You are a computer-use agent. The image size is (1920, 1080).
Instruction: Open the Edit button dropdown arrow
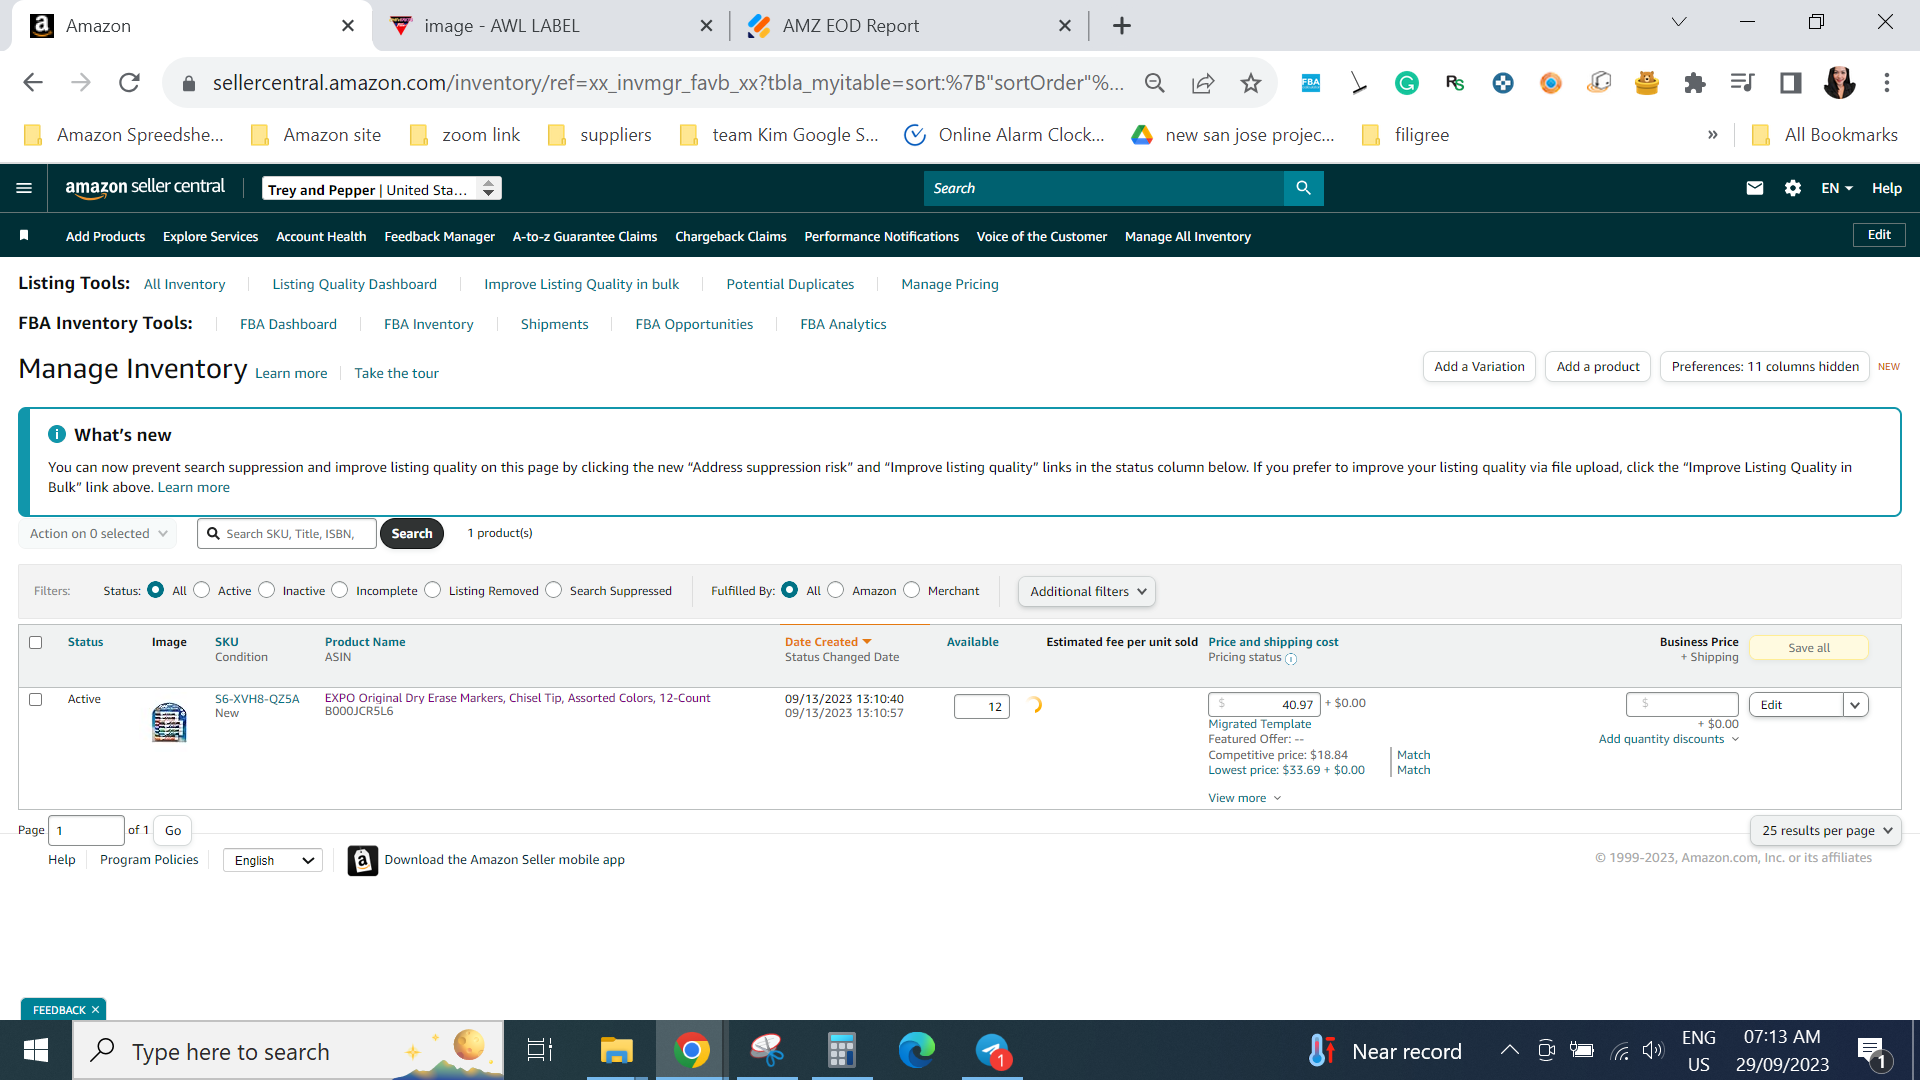[1856, 705]
